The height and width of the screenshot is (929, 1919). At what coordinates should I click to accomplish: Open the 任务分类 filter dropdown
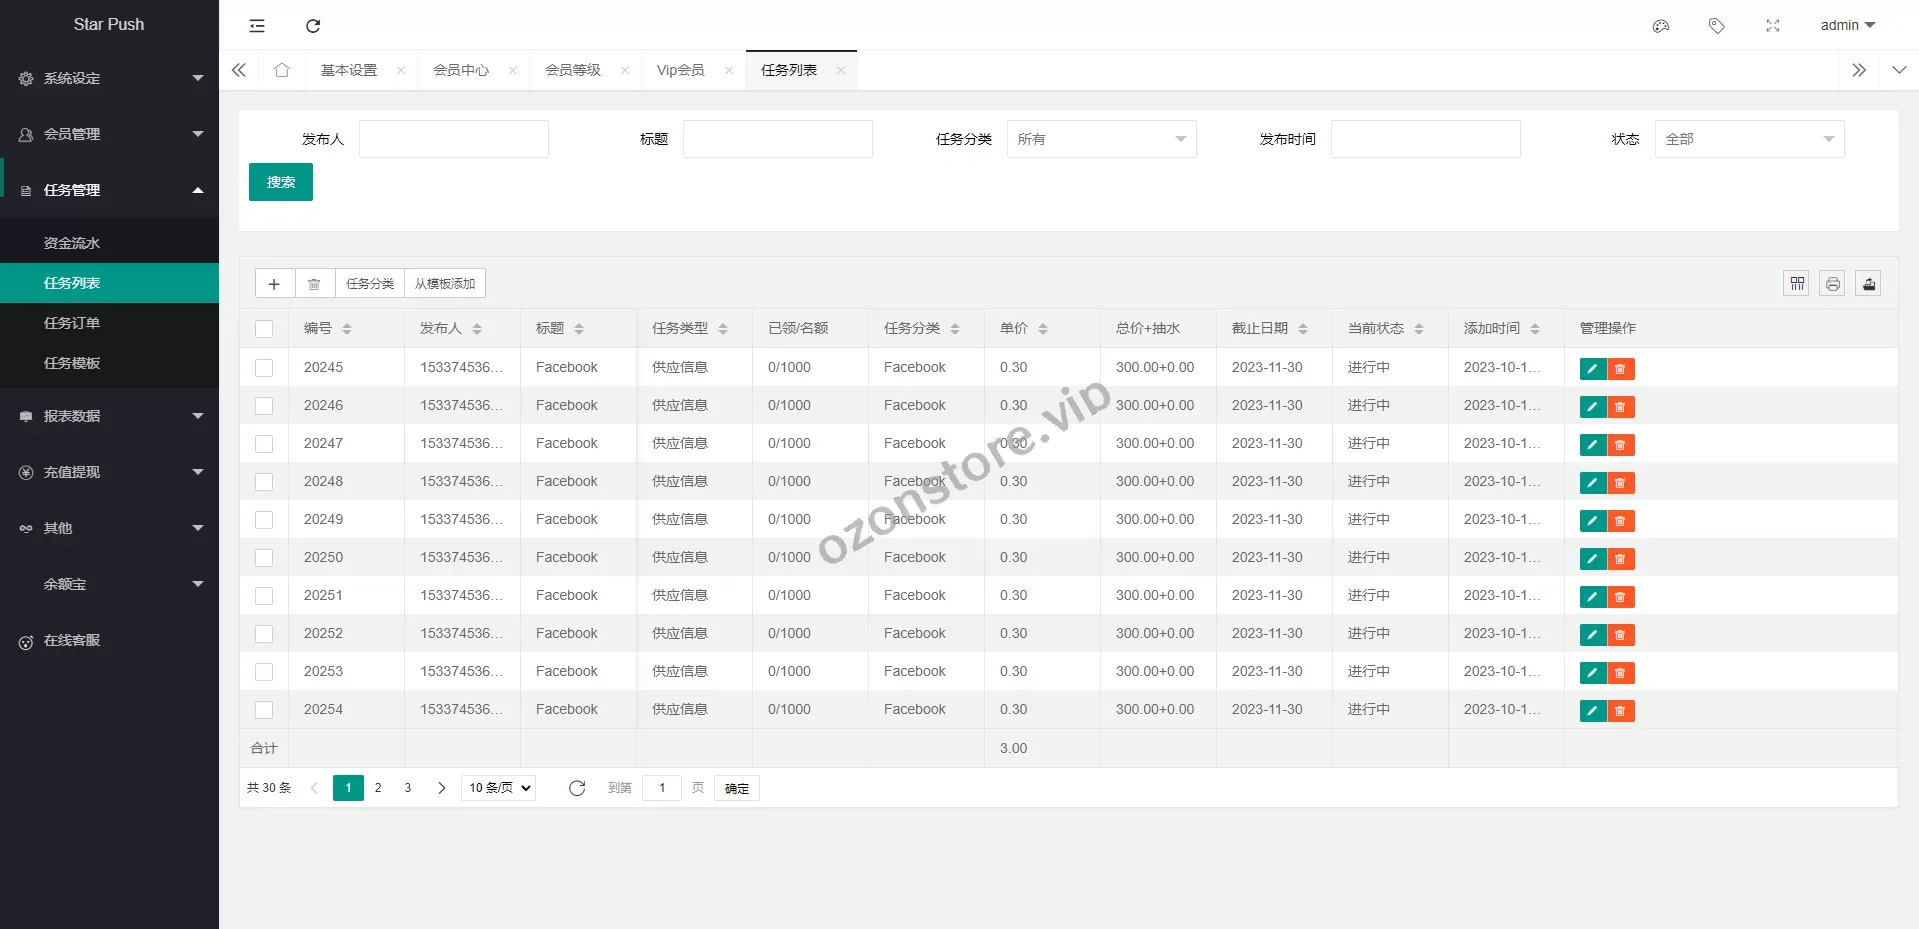1101,139
